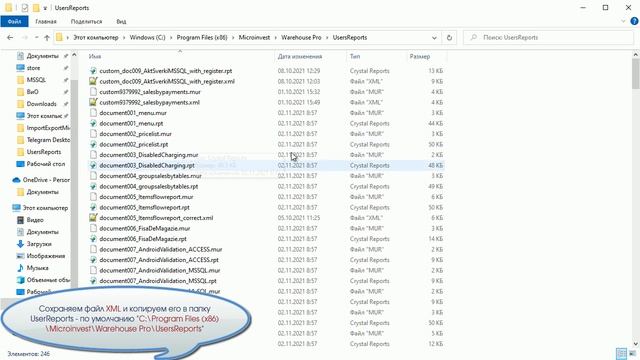
Task: Open Warehouse Pro breadcrumb segment
Action: (301, 38)
